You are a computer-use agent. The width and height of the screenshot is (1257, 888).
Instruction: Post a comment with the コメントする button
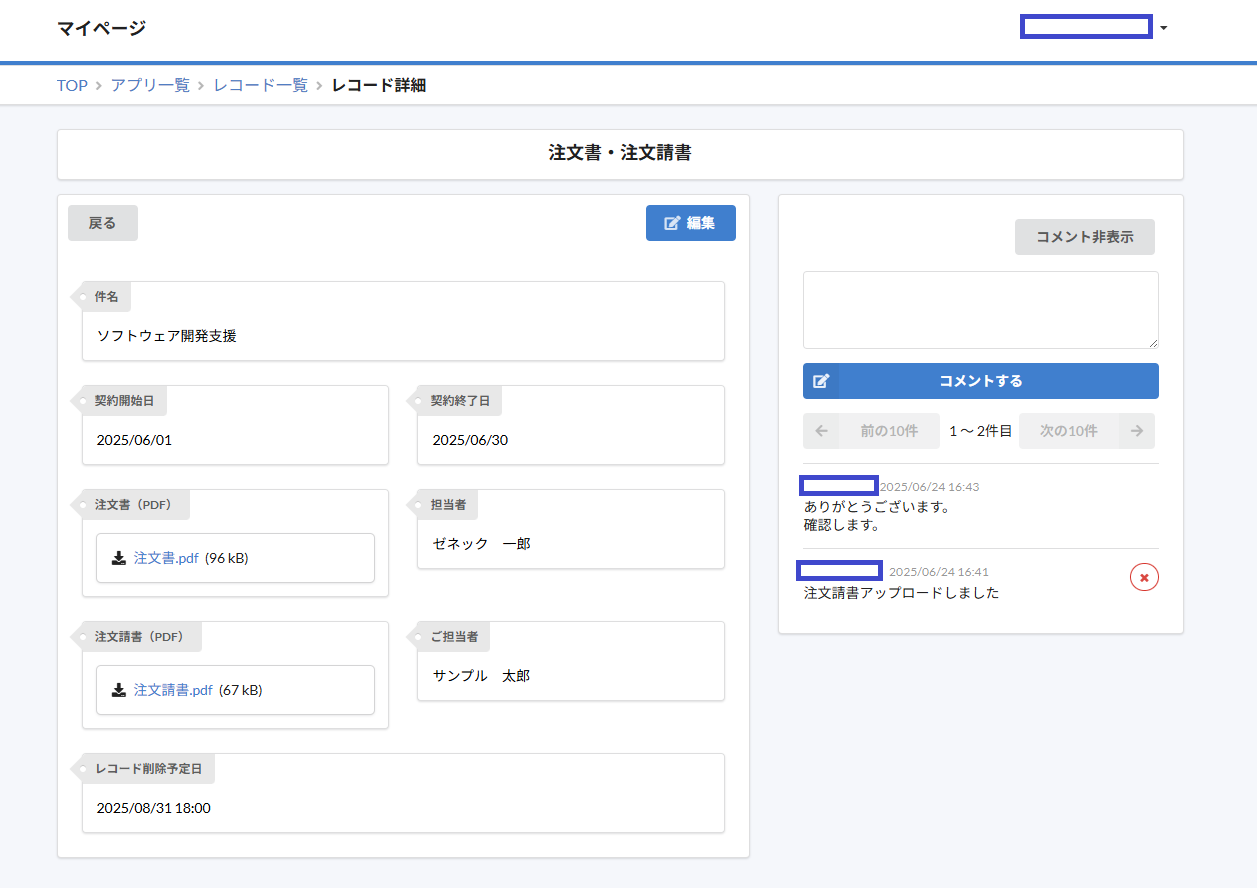point(980,381)
